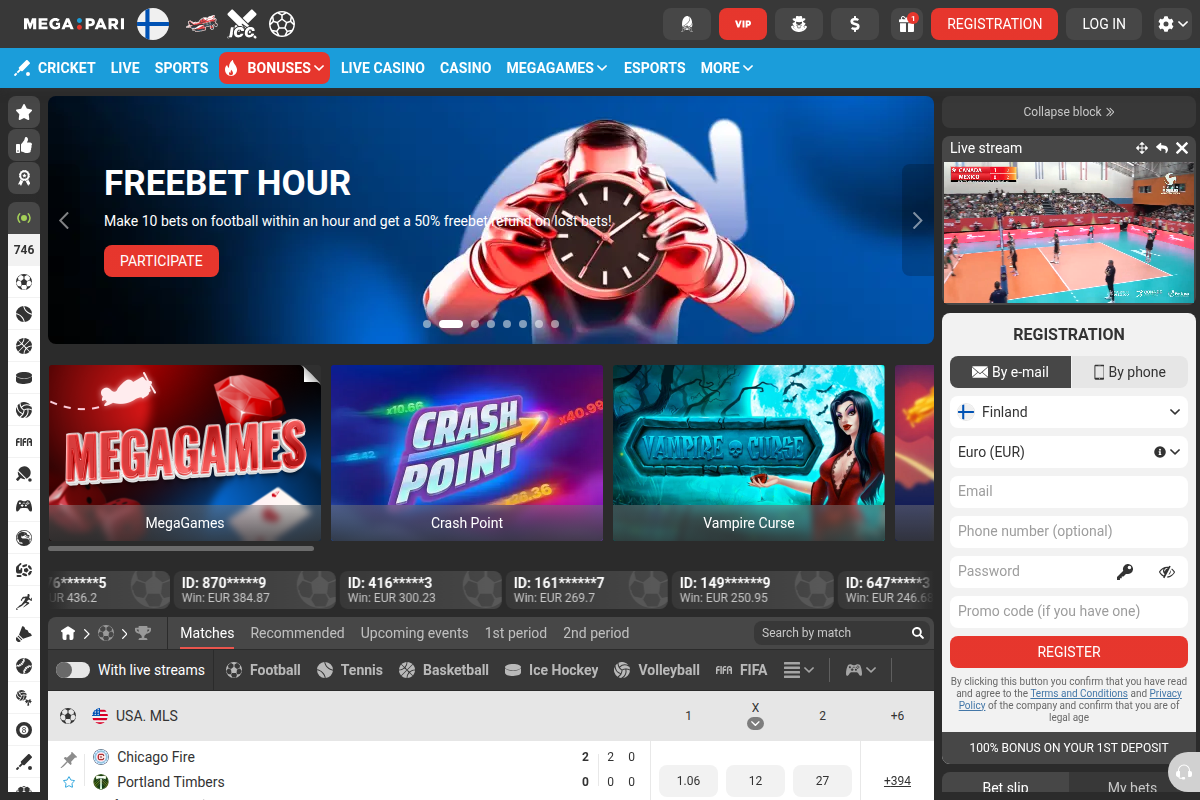Click the Finland flag in header

[153, 23]
